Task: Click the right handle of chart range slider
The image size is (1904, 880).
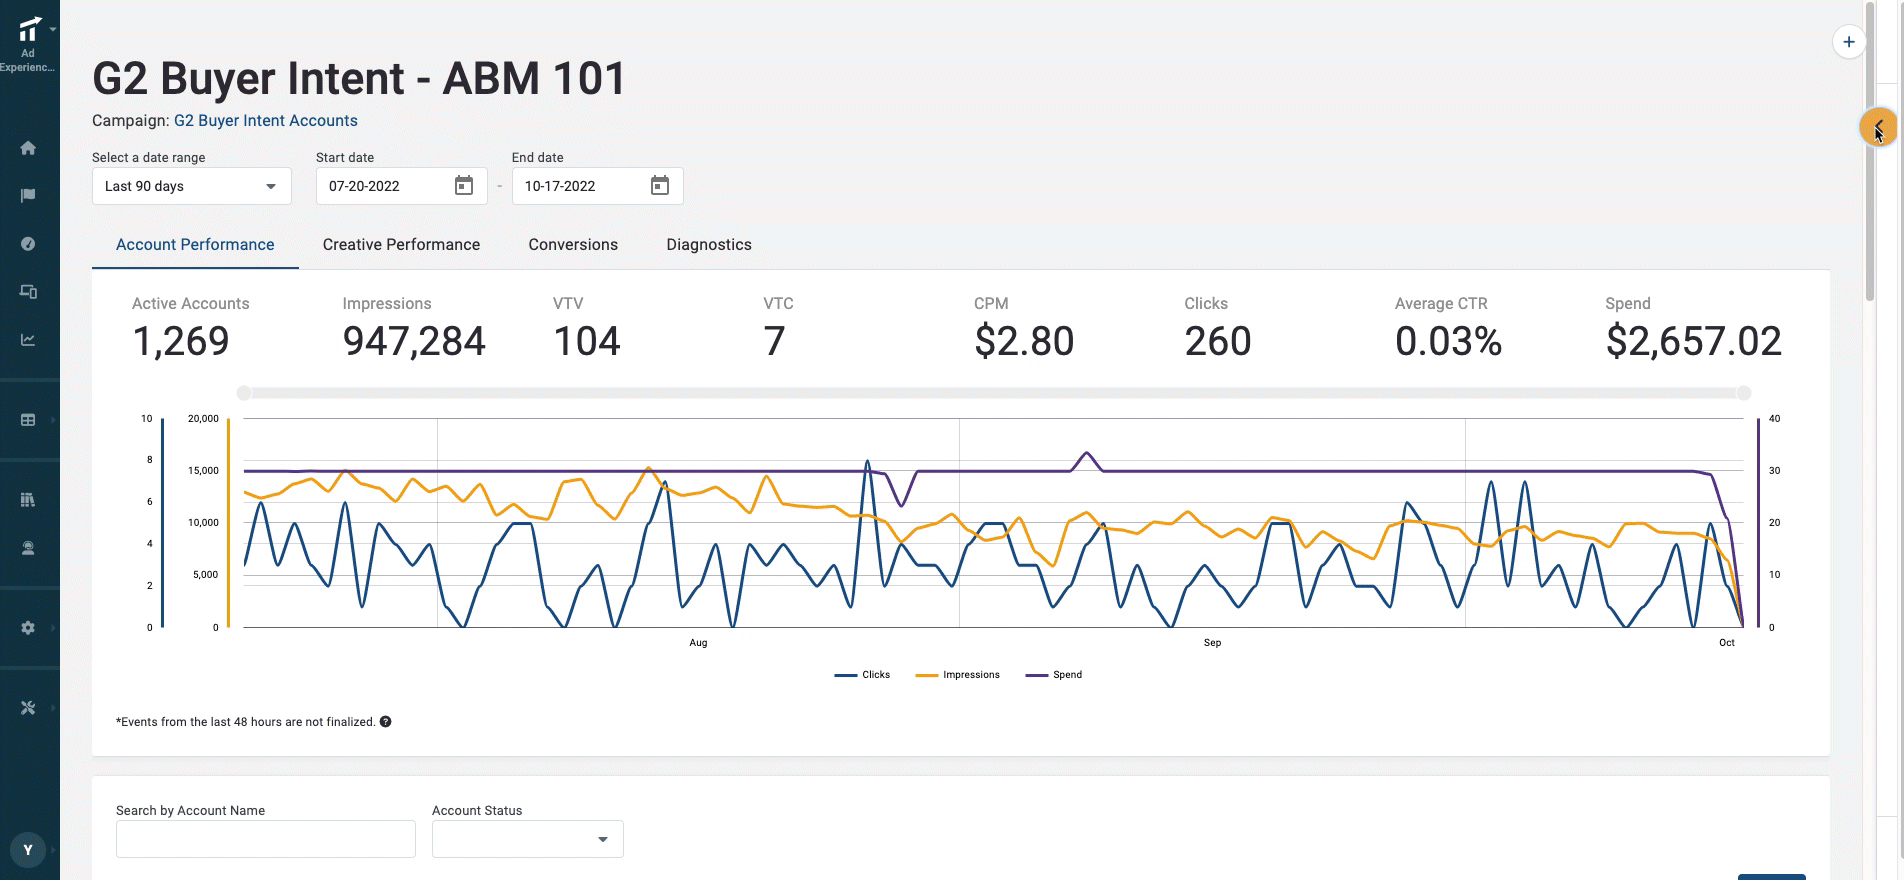Action: 1744,393
